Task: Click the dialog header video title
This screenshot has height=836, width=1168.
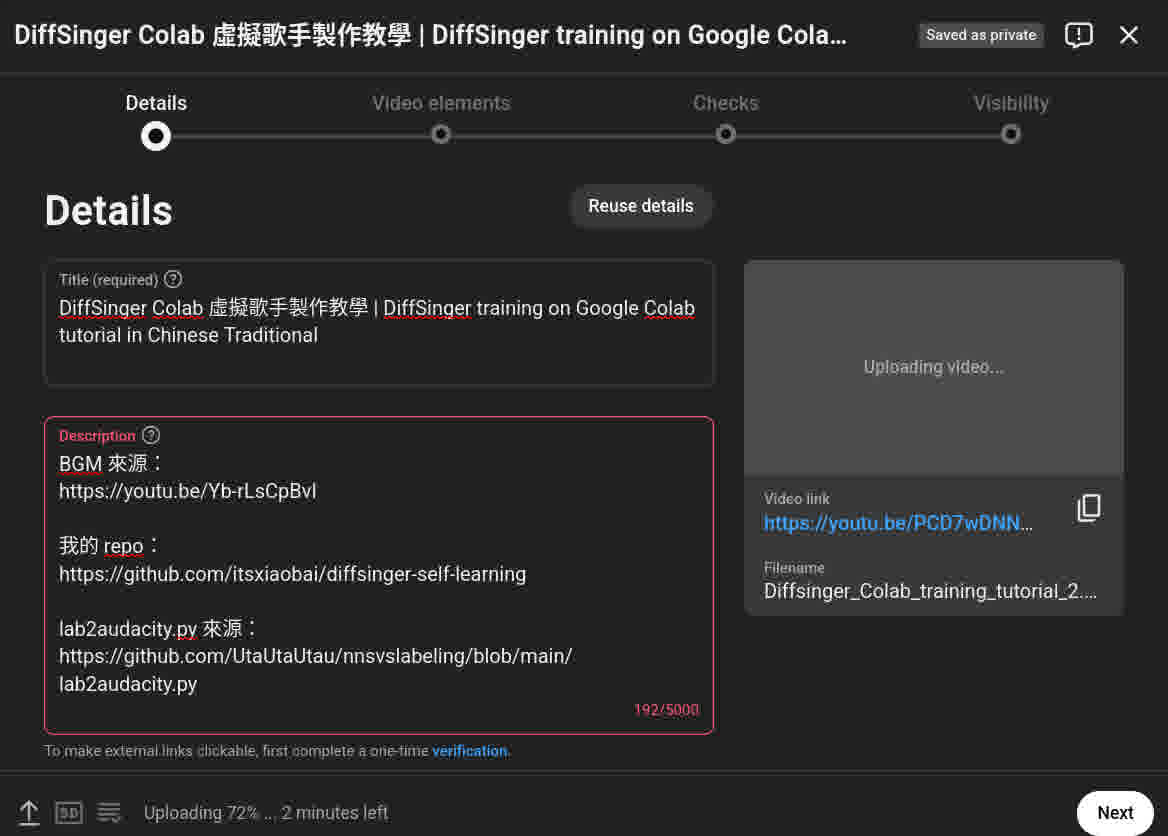Action: pos(431,35)
